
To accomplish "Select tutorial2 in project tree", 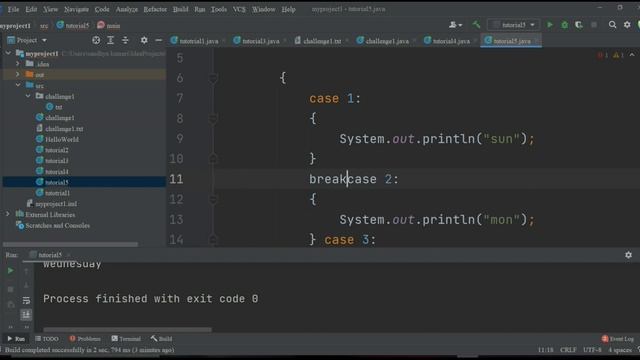I will 56,150.
